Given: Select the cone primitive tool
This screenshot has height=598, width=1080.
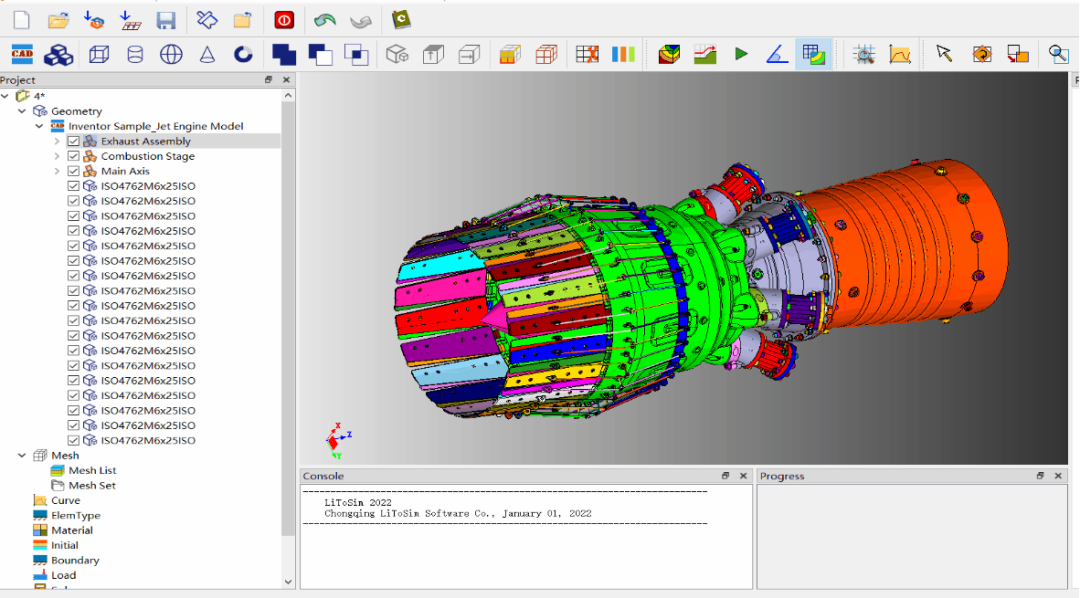Looking at the screenshot, I should (207, 54).
